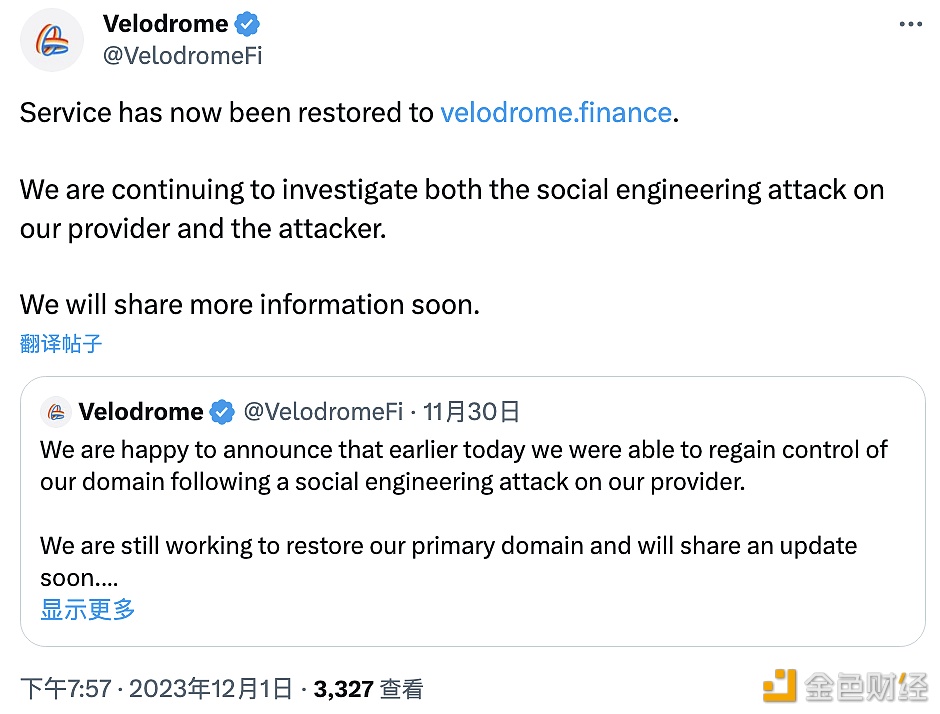This screenshot has width=940, height=714.
Task: Open the quoted post about regaining domain control
Action: [x=472, y=511]
